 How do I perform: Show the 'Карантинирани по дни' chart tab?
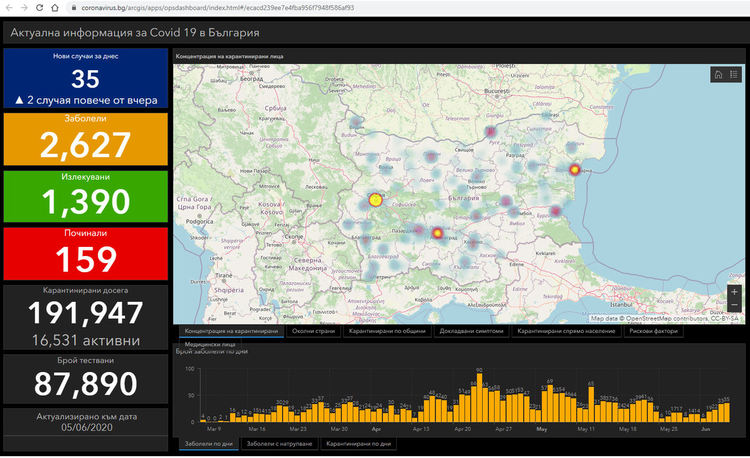coord(359,443)
